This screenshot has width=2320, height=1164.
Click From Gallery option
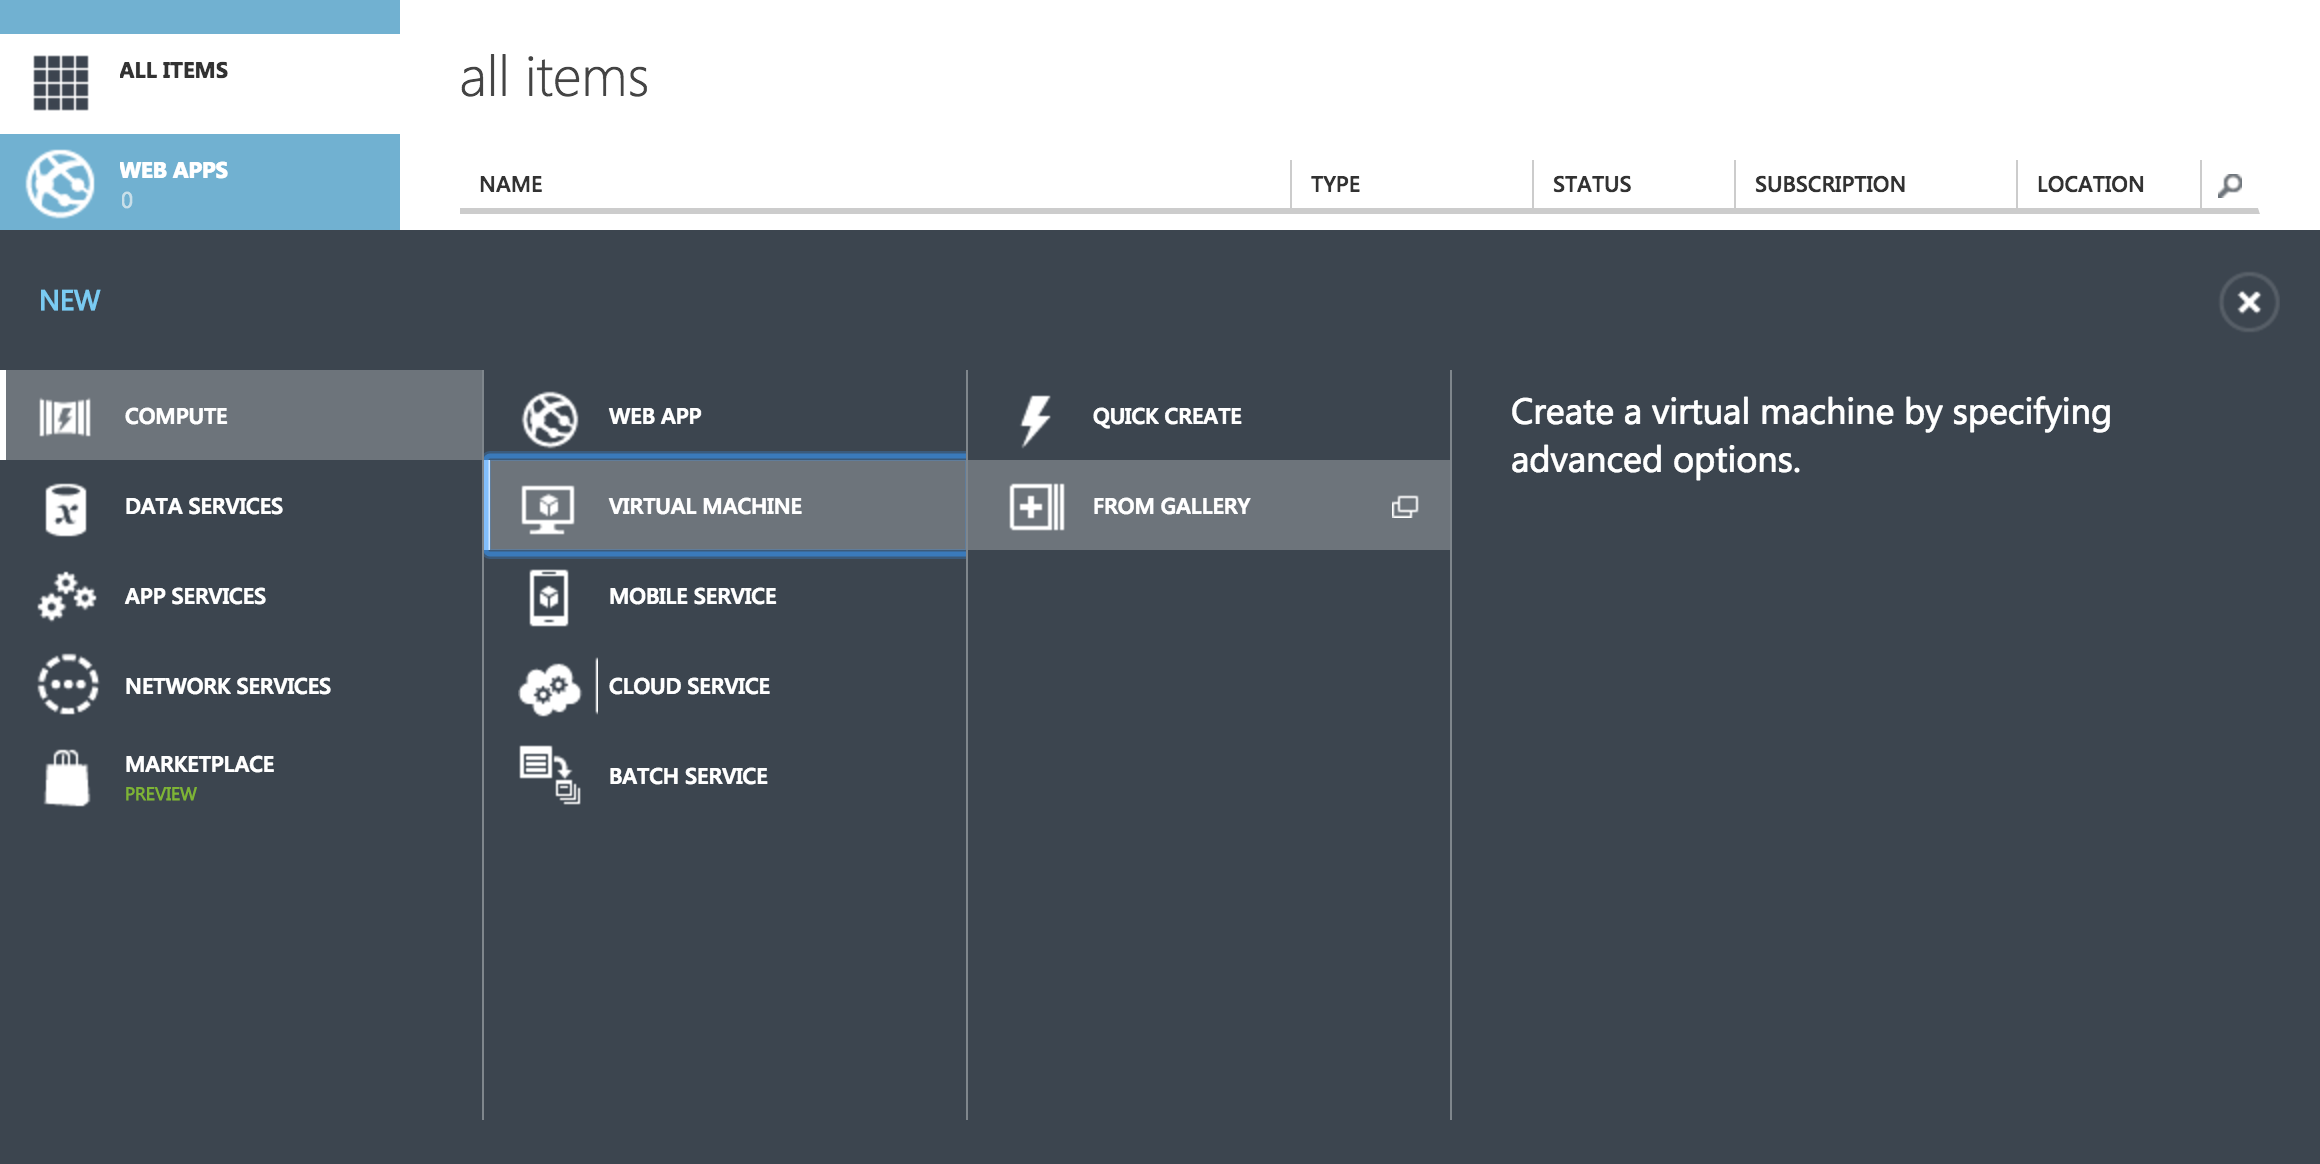[x=1171, y=506]
